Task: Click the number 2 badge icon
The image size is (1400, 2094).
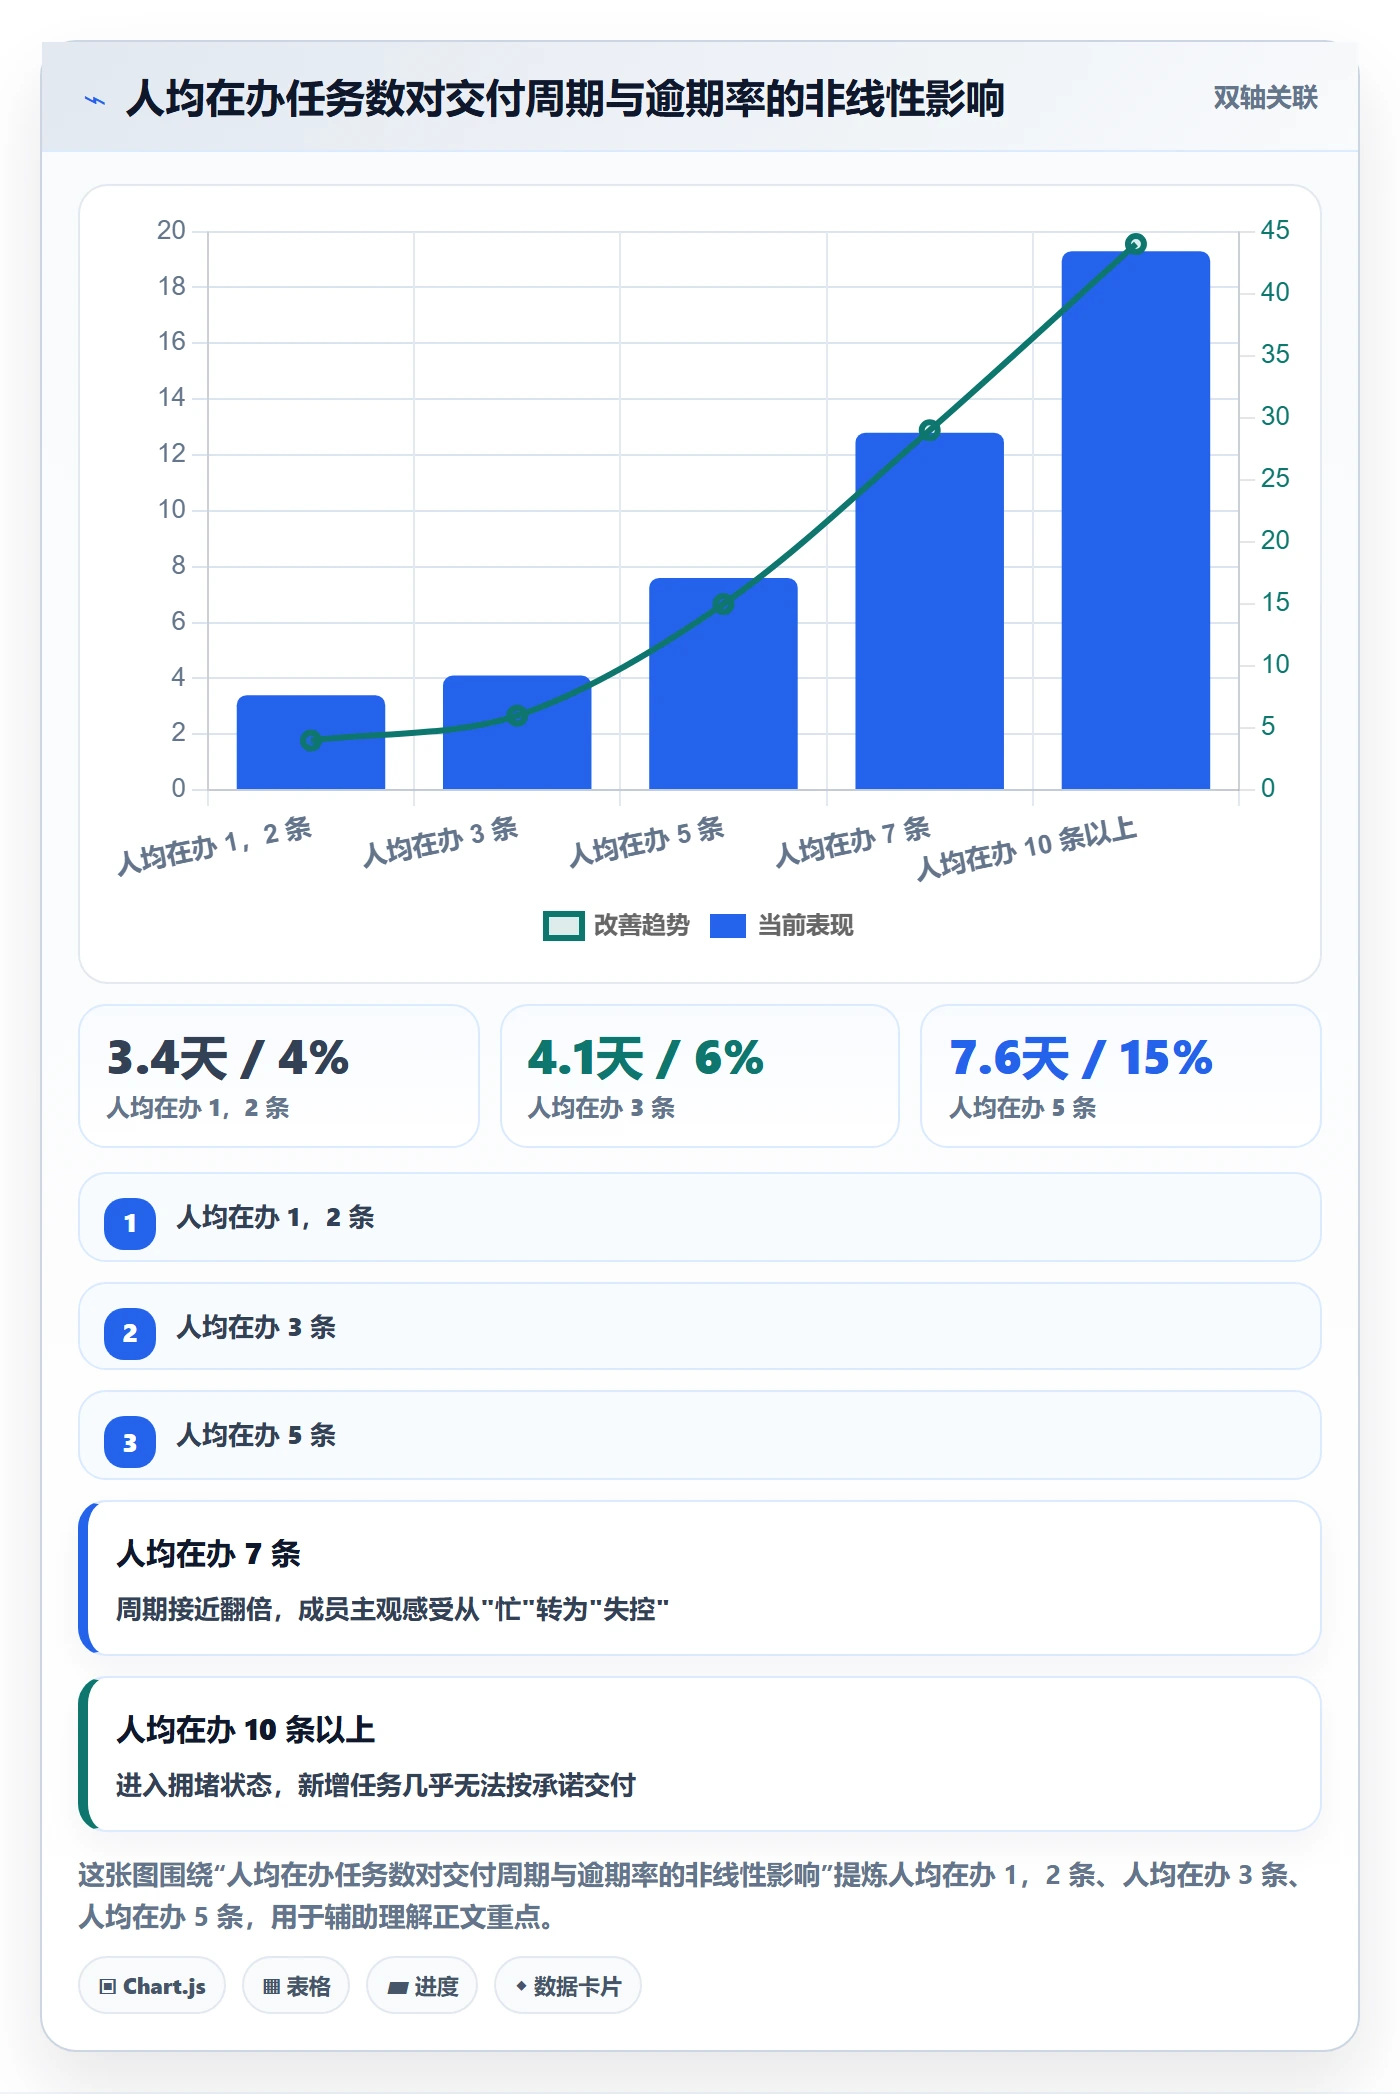Action: 130,1333
